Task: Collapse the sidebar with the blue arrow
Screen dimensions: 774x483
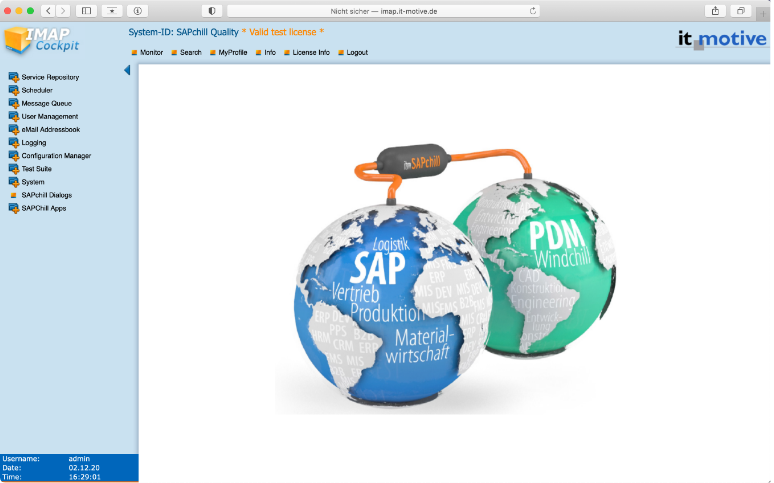Action: 127,70
